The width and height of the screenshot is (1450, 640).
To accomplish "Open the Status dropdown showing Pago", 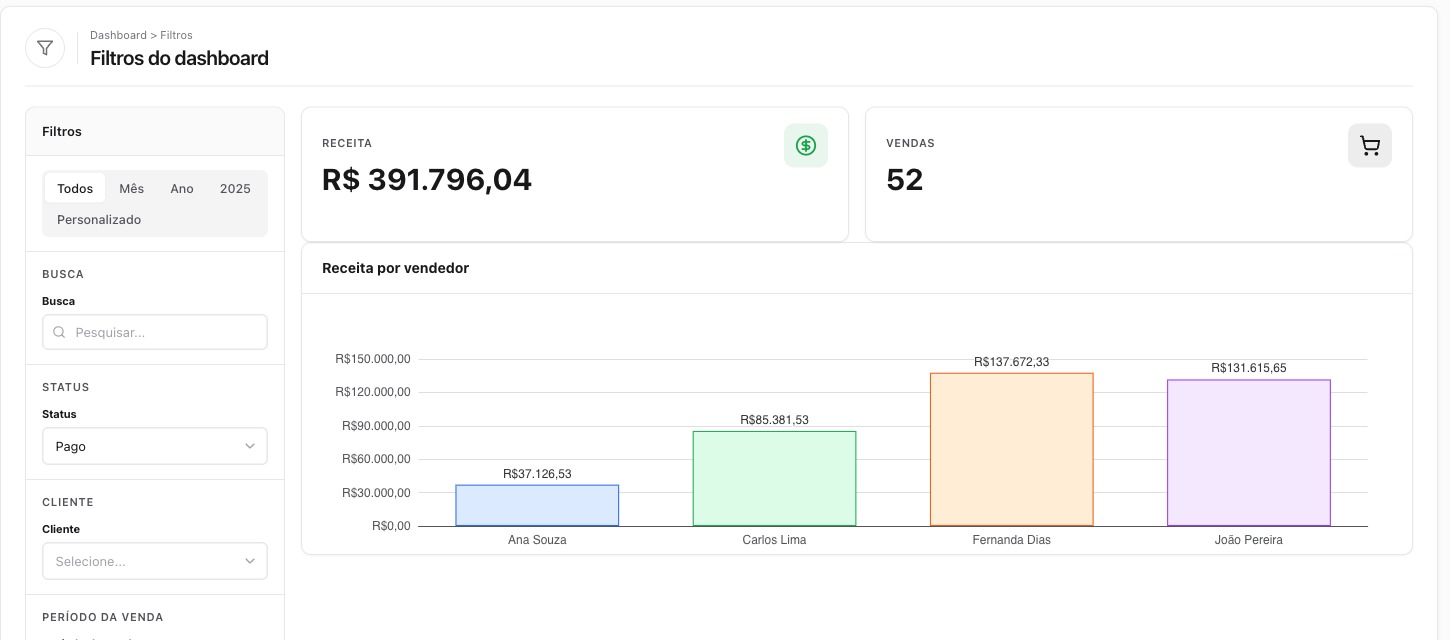I will [155, 446].
